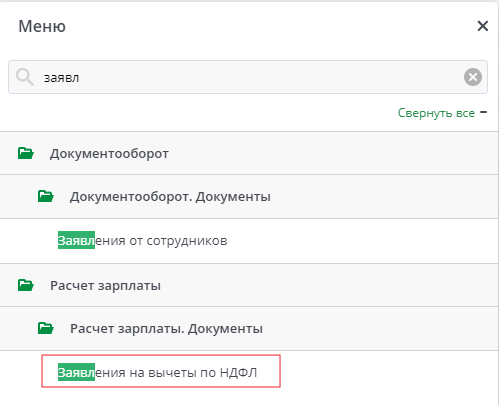Click the magnifier search icon
The image size is (499, 405).
[25, 77]
